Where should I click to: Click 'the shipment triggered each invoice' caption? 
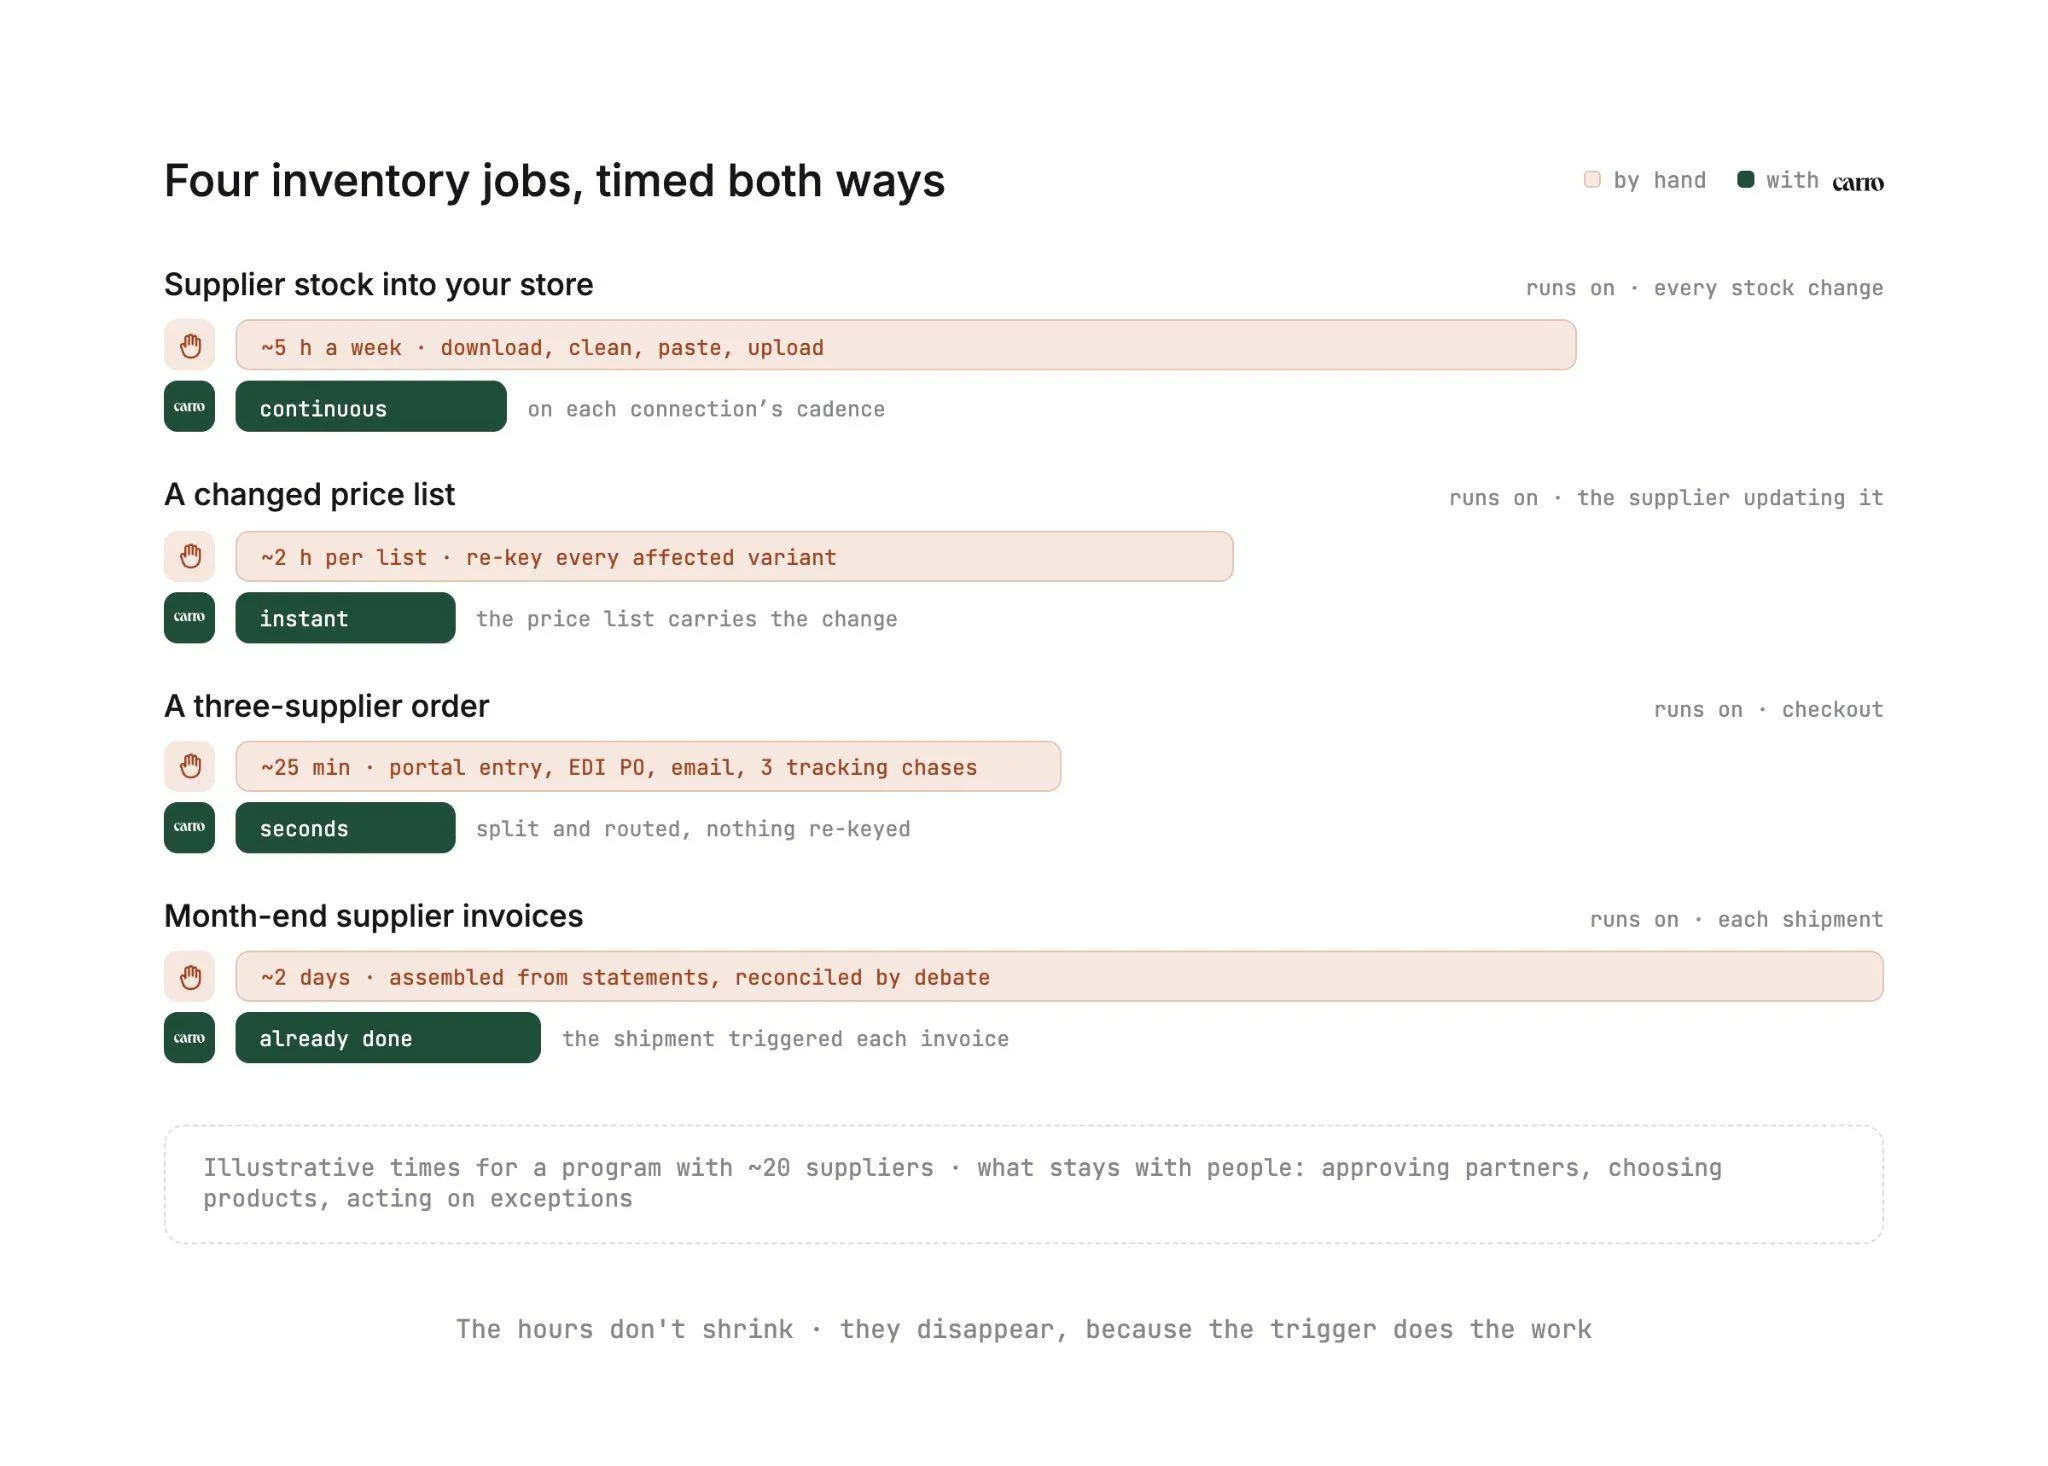785,1039
